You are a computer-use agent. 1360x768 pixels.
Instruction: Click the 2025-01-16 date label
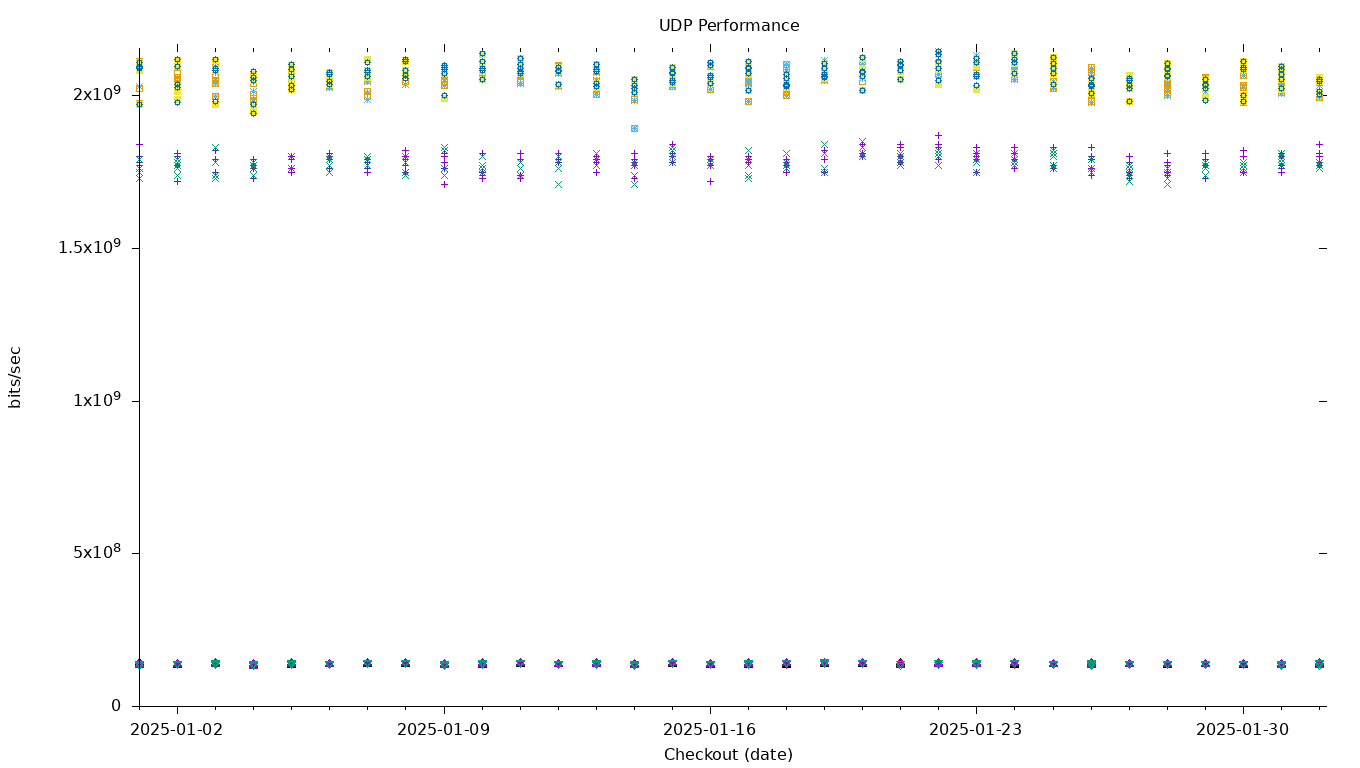pos(709,730)
